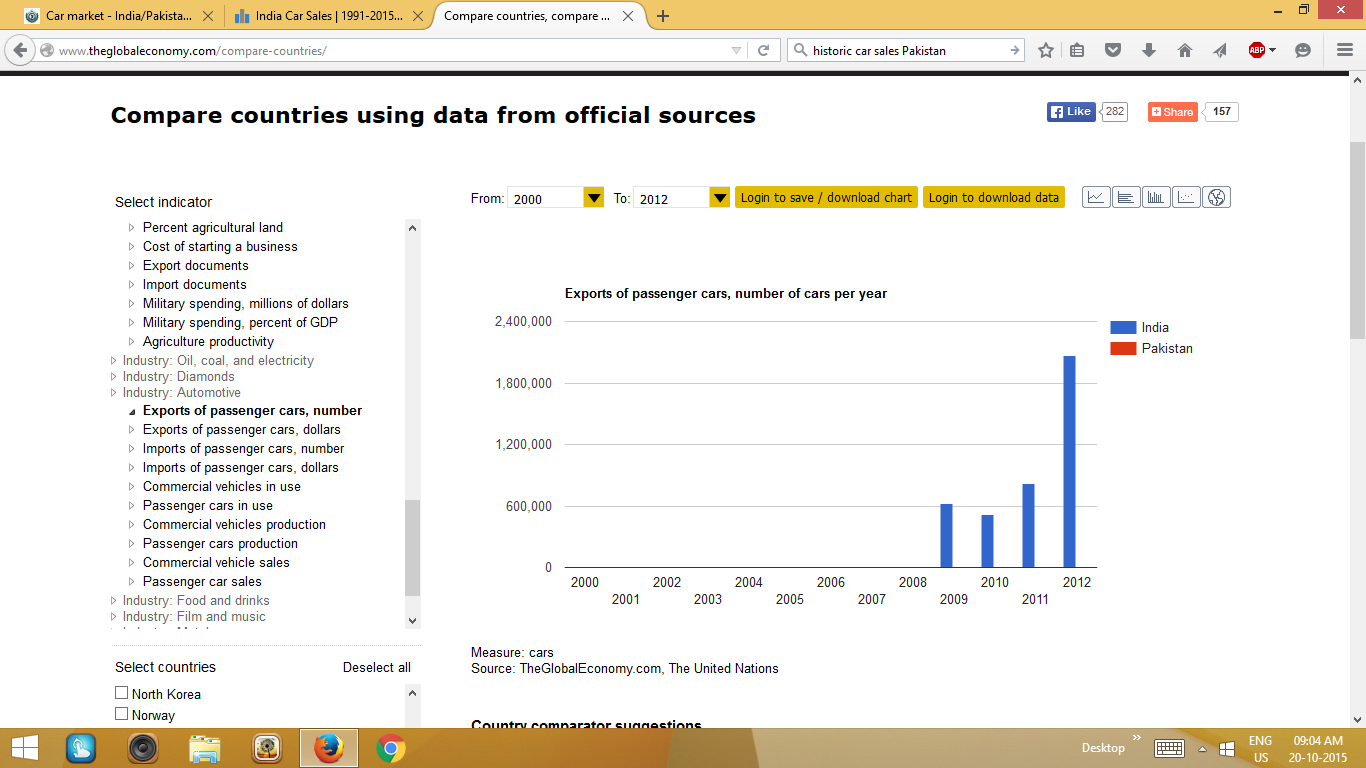Expand Industry: Diamonds category

coord(113,377)
